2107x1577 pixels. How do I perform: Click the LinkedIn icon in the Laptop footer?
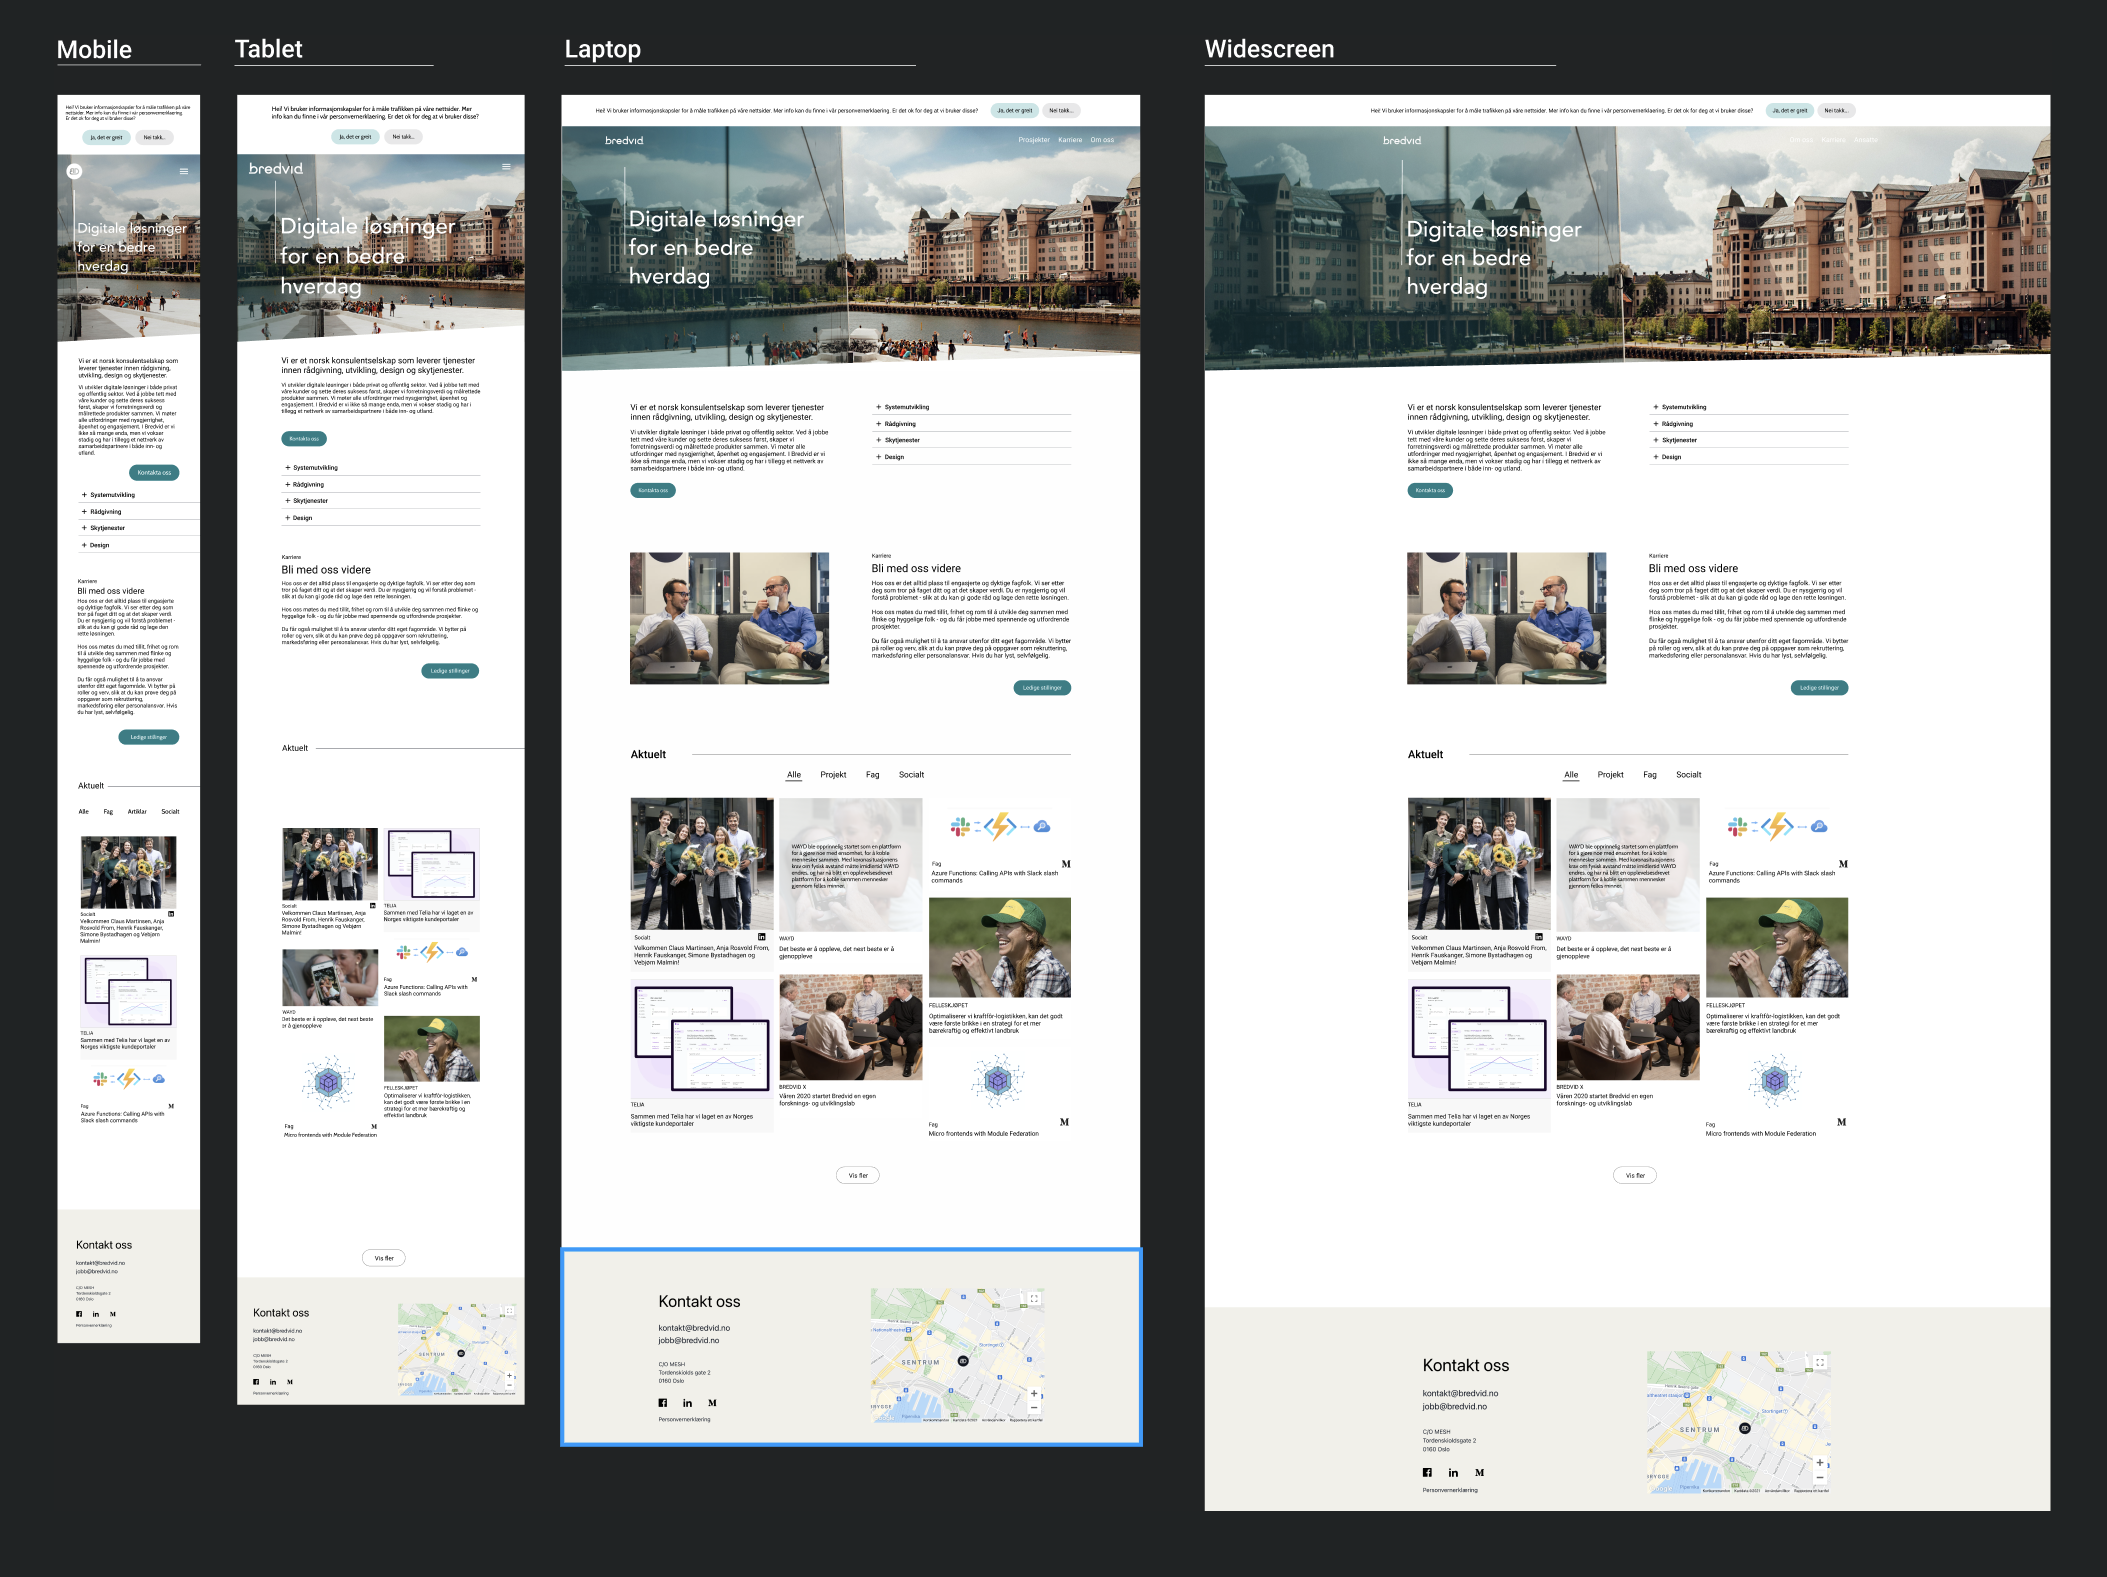687,1403
